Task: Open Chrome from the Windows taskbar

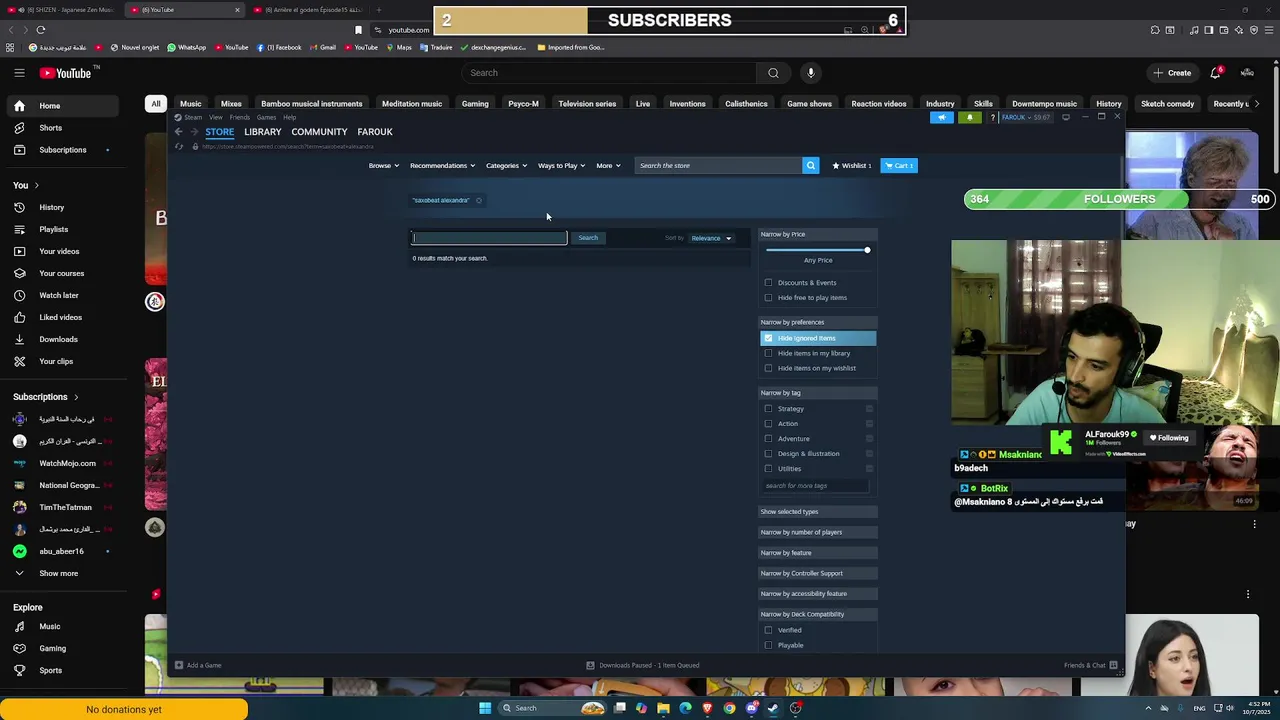Action: (x=729, y=708)
